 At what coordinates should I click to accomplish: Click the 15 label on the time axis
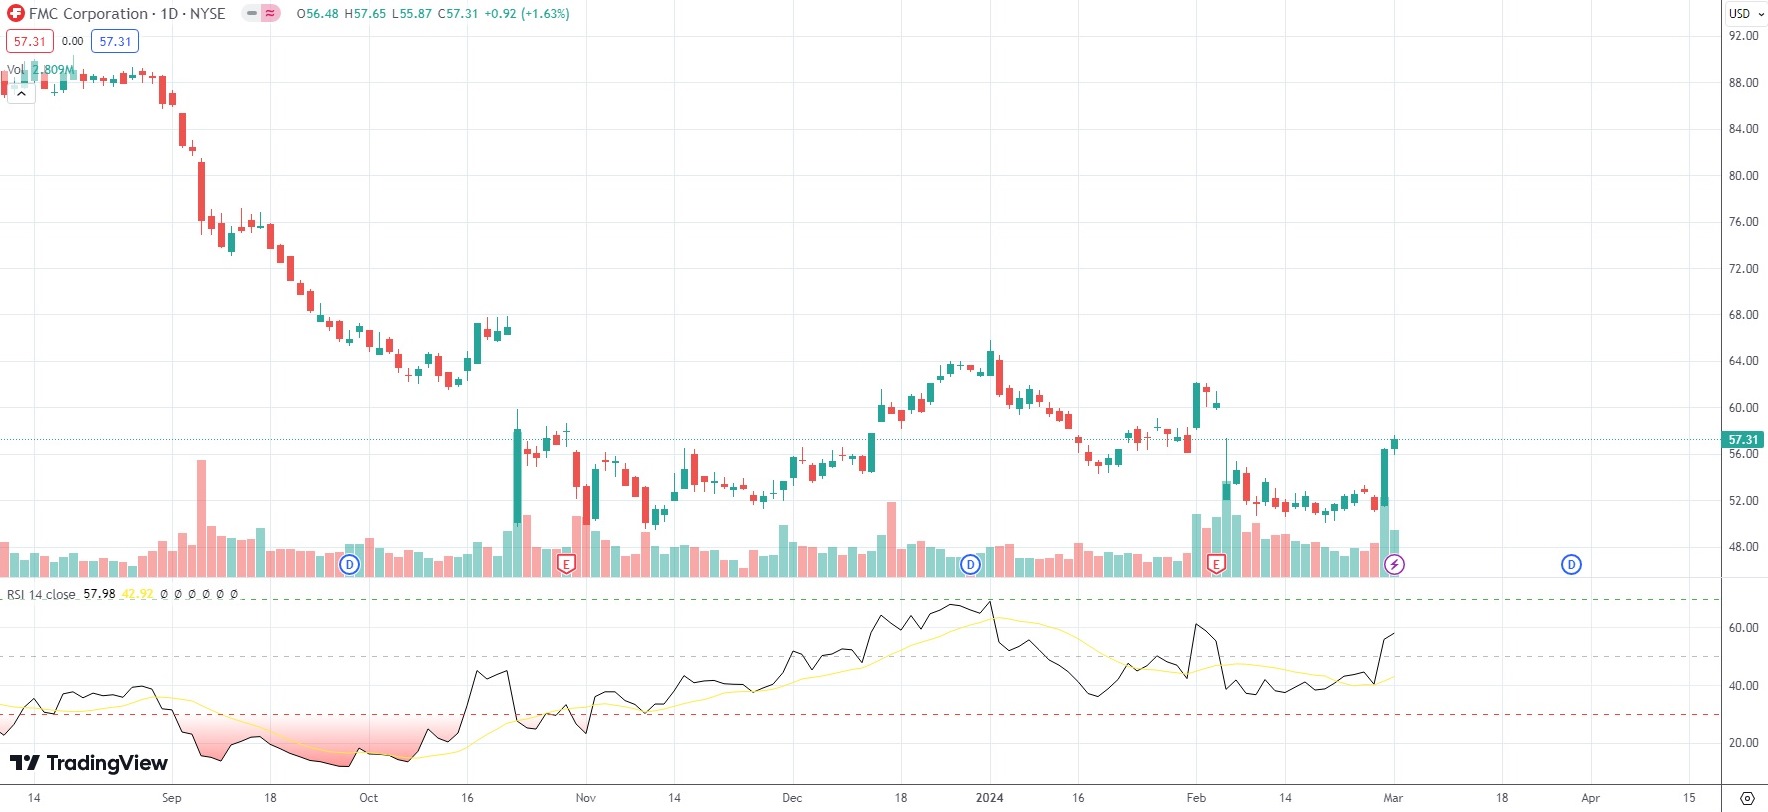pos(1689,798)
